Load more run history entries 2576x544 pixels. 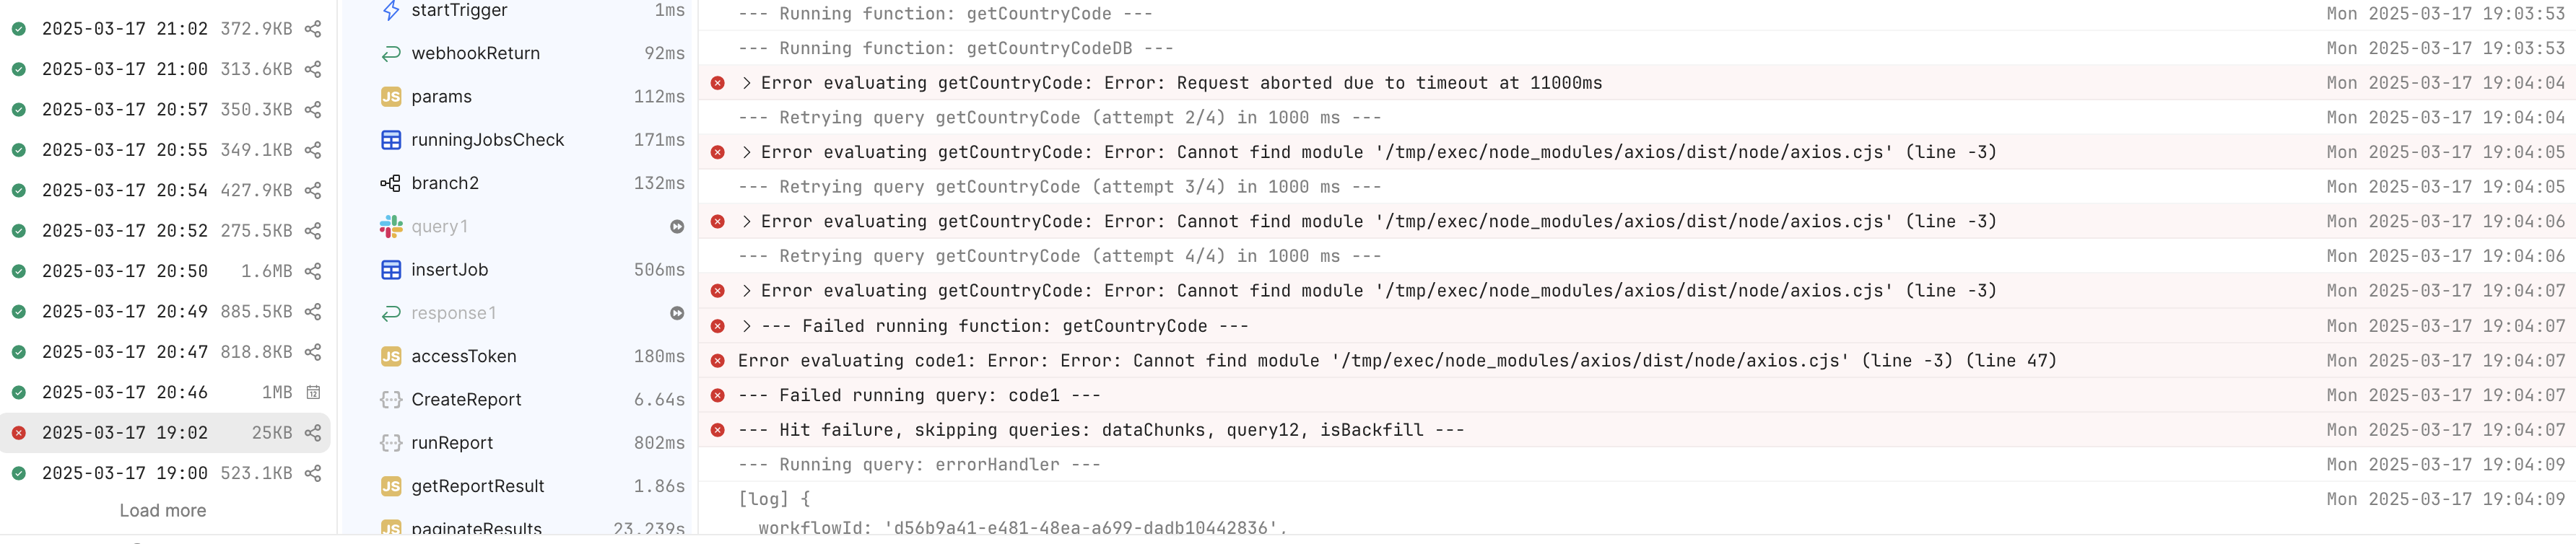tap(163, 510)
